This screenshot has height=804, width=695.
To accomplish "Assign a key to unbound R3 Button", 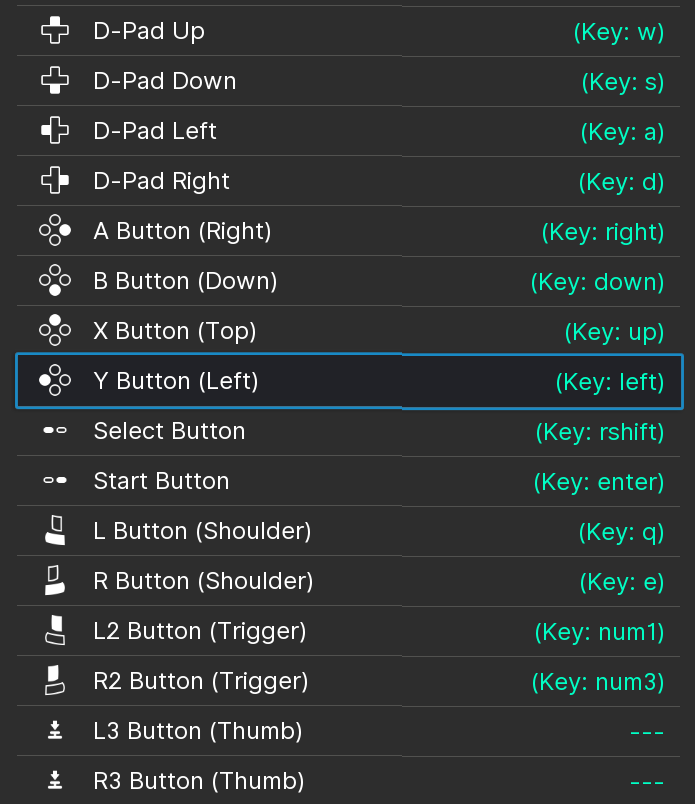I will click(x=647, y=782).
